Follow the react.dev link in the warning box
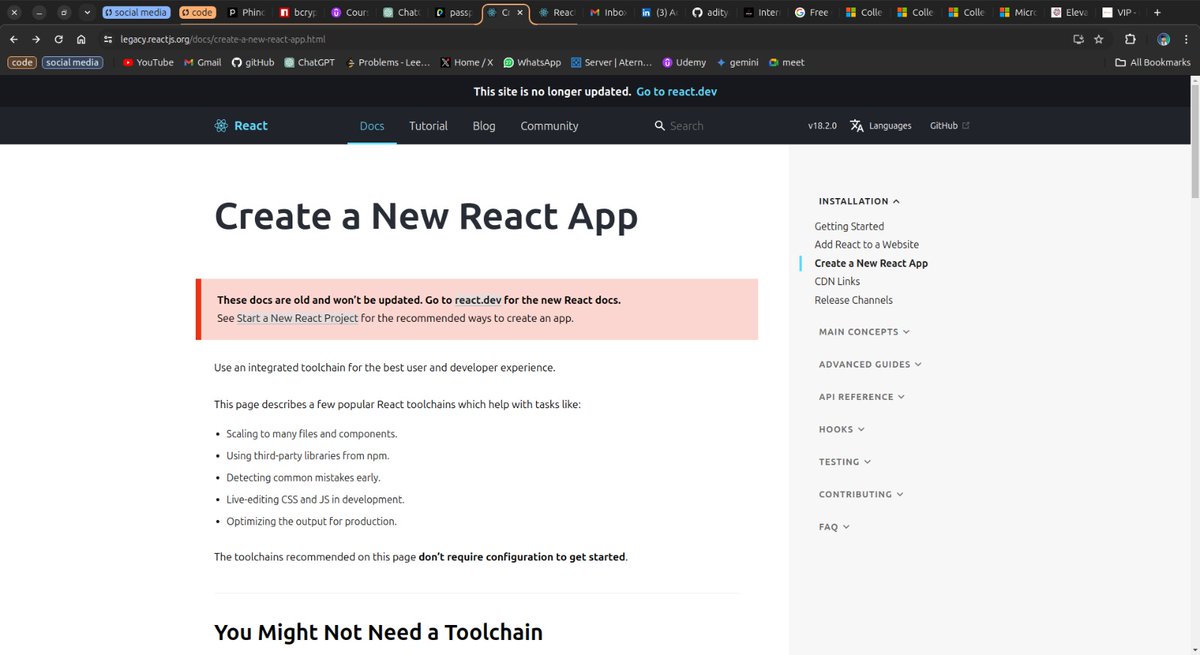Image resolution: width=1200 pixels, height=655 pixels. pos(478,300)
